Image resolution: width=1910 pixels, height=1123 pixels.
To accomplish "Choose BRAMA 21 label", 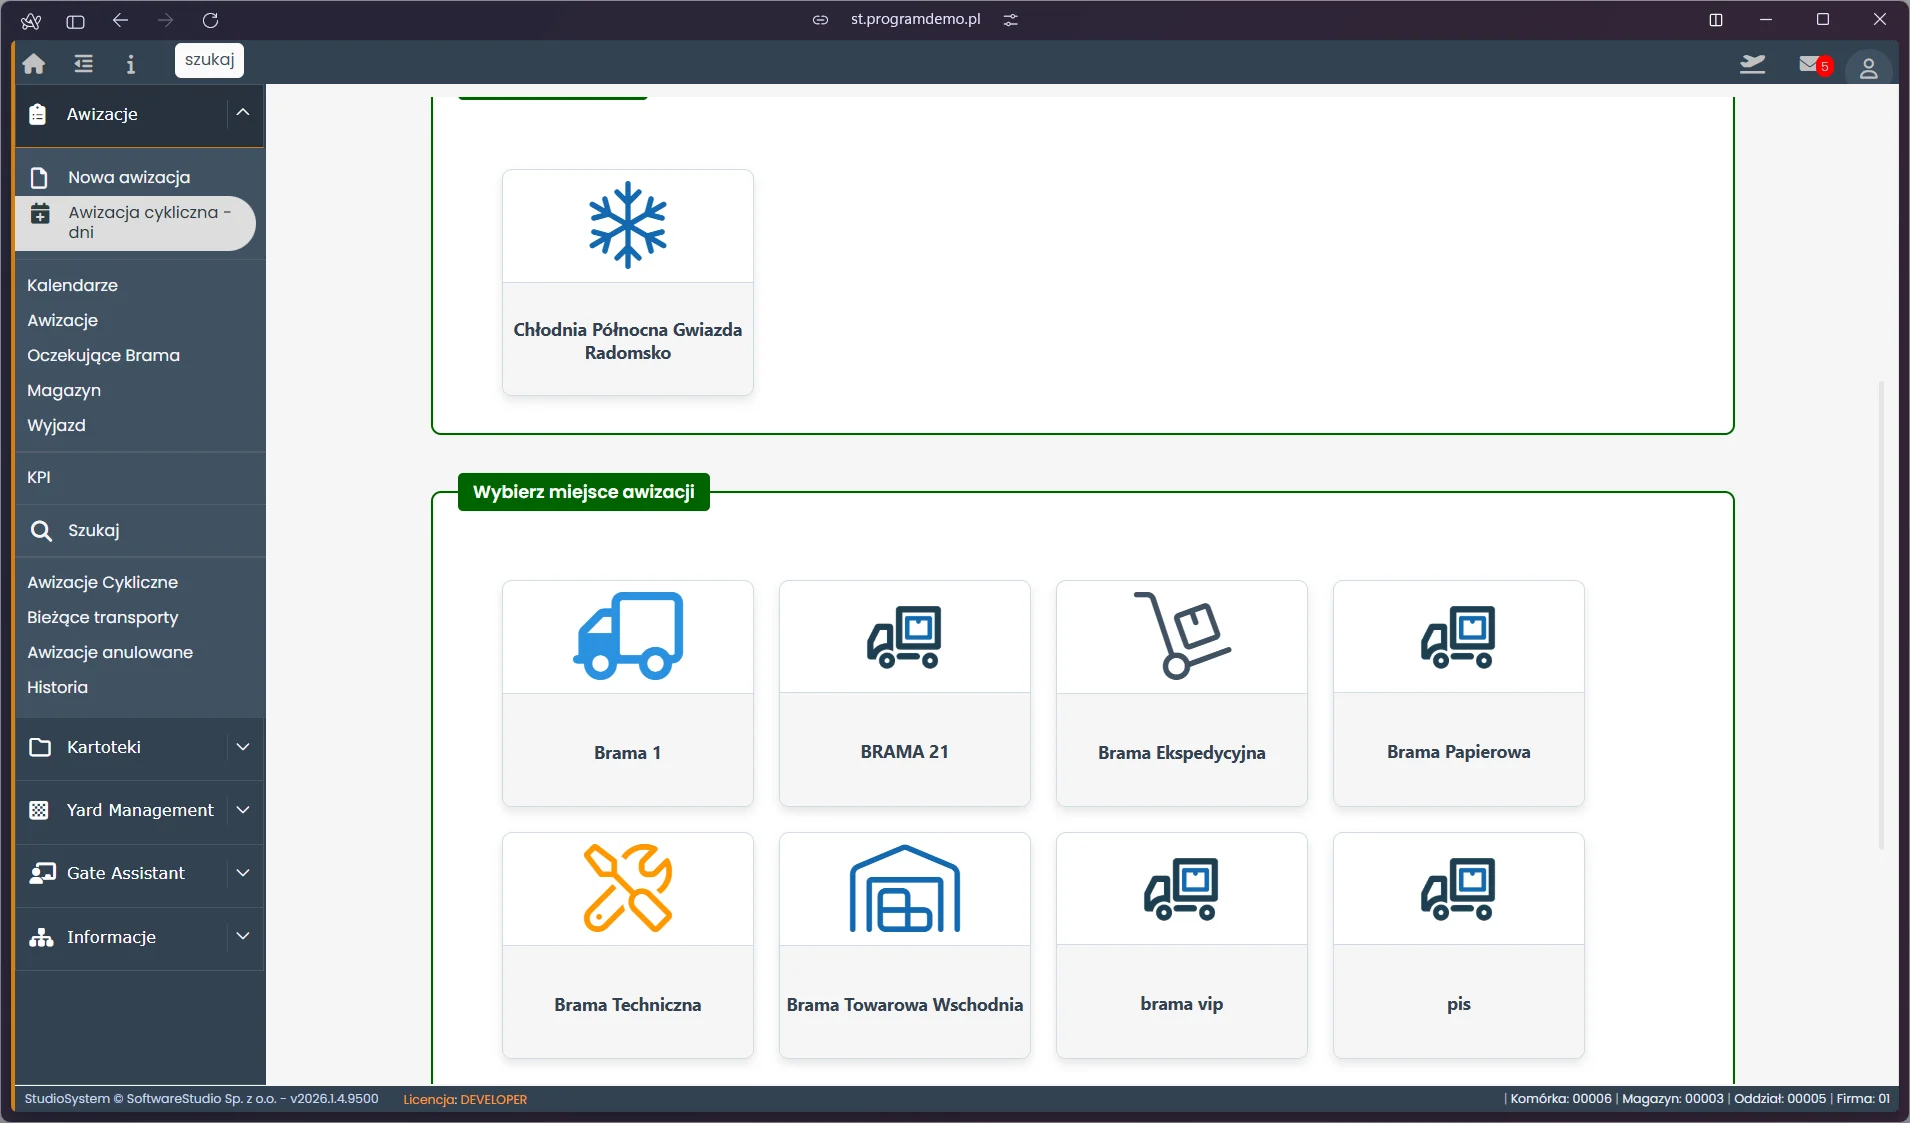I will (x=905, y=752).
